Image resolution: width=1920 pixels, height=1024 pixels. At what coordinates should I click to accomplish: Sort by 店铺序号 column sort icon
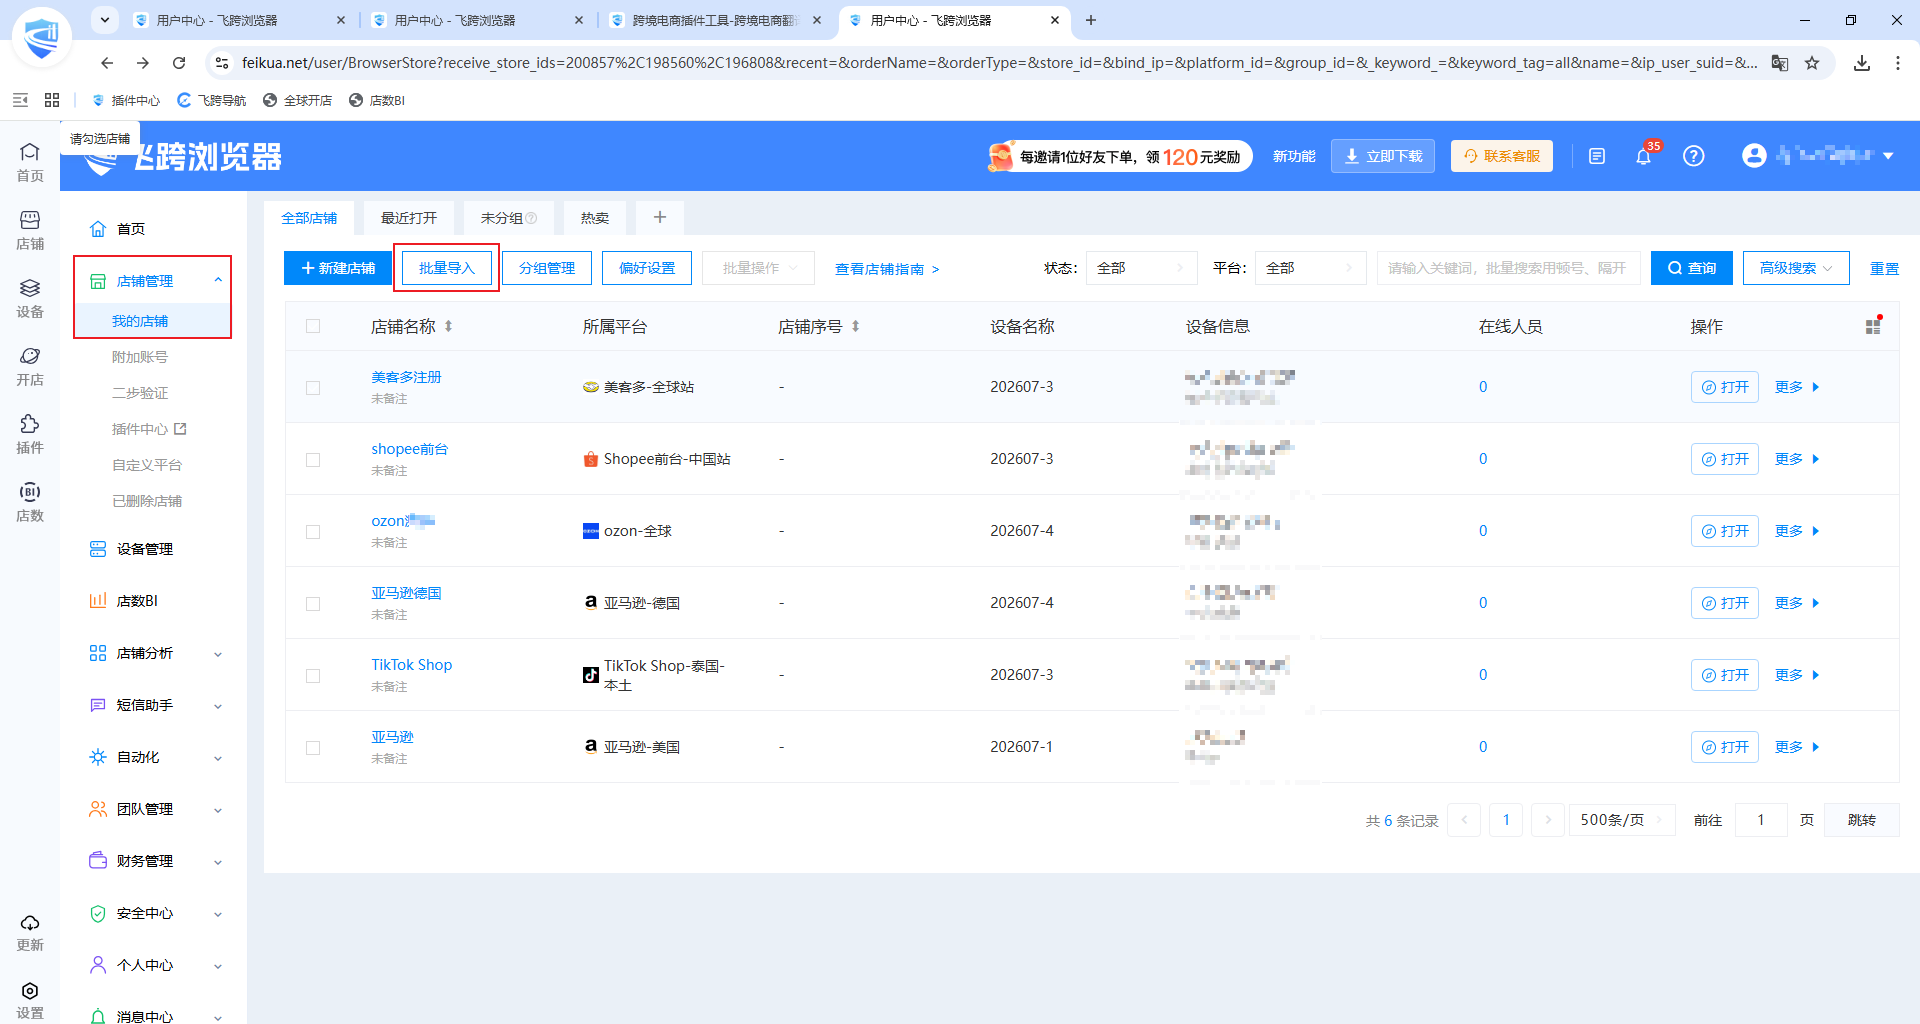856,327
